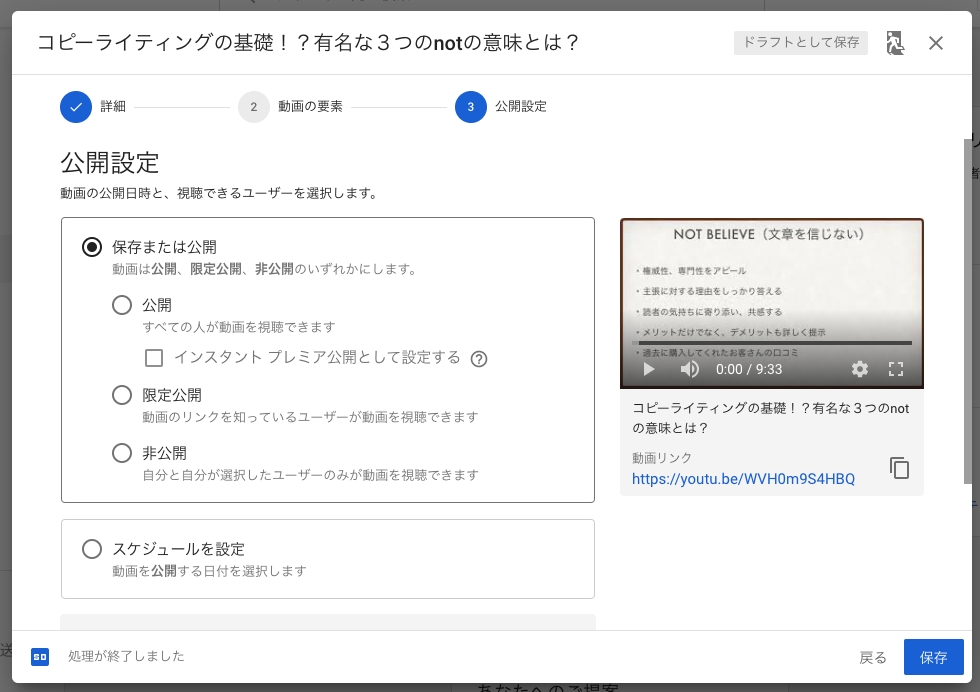Viewport: 980px width, 692px height.
Task: Select the 非公開 radio option
Action: 122,453
